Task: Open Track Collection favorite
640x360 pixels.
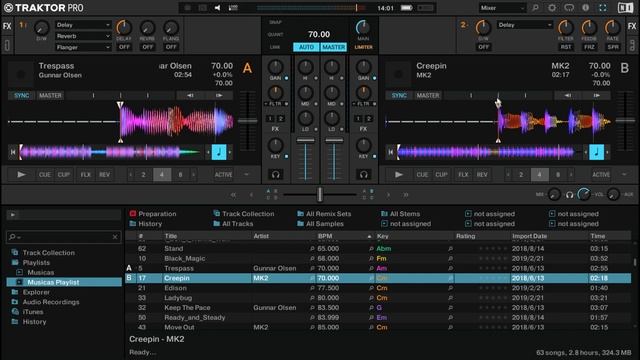Action: tap(244, 213)
